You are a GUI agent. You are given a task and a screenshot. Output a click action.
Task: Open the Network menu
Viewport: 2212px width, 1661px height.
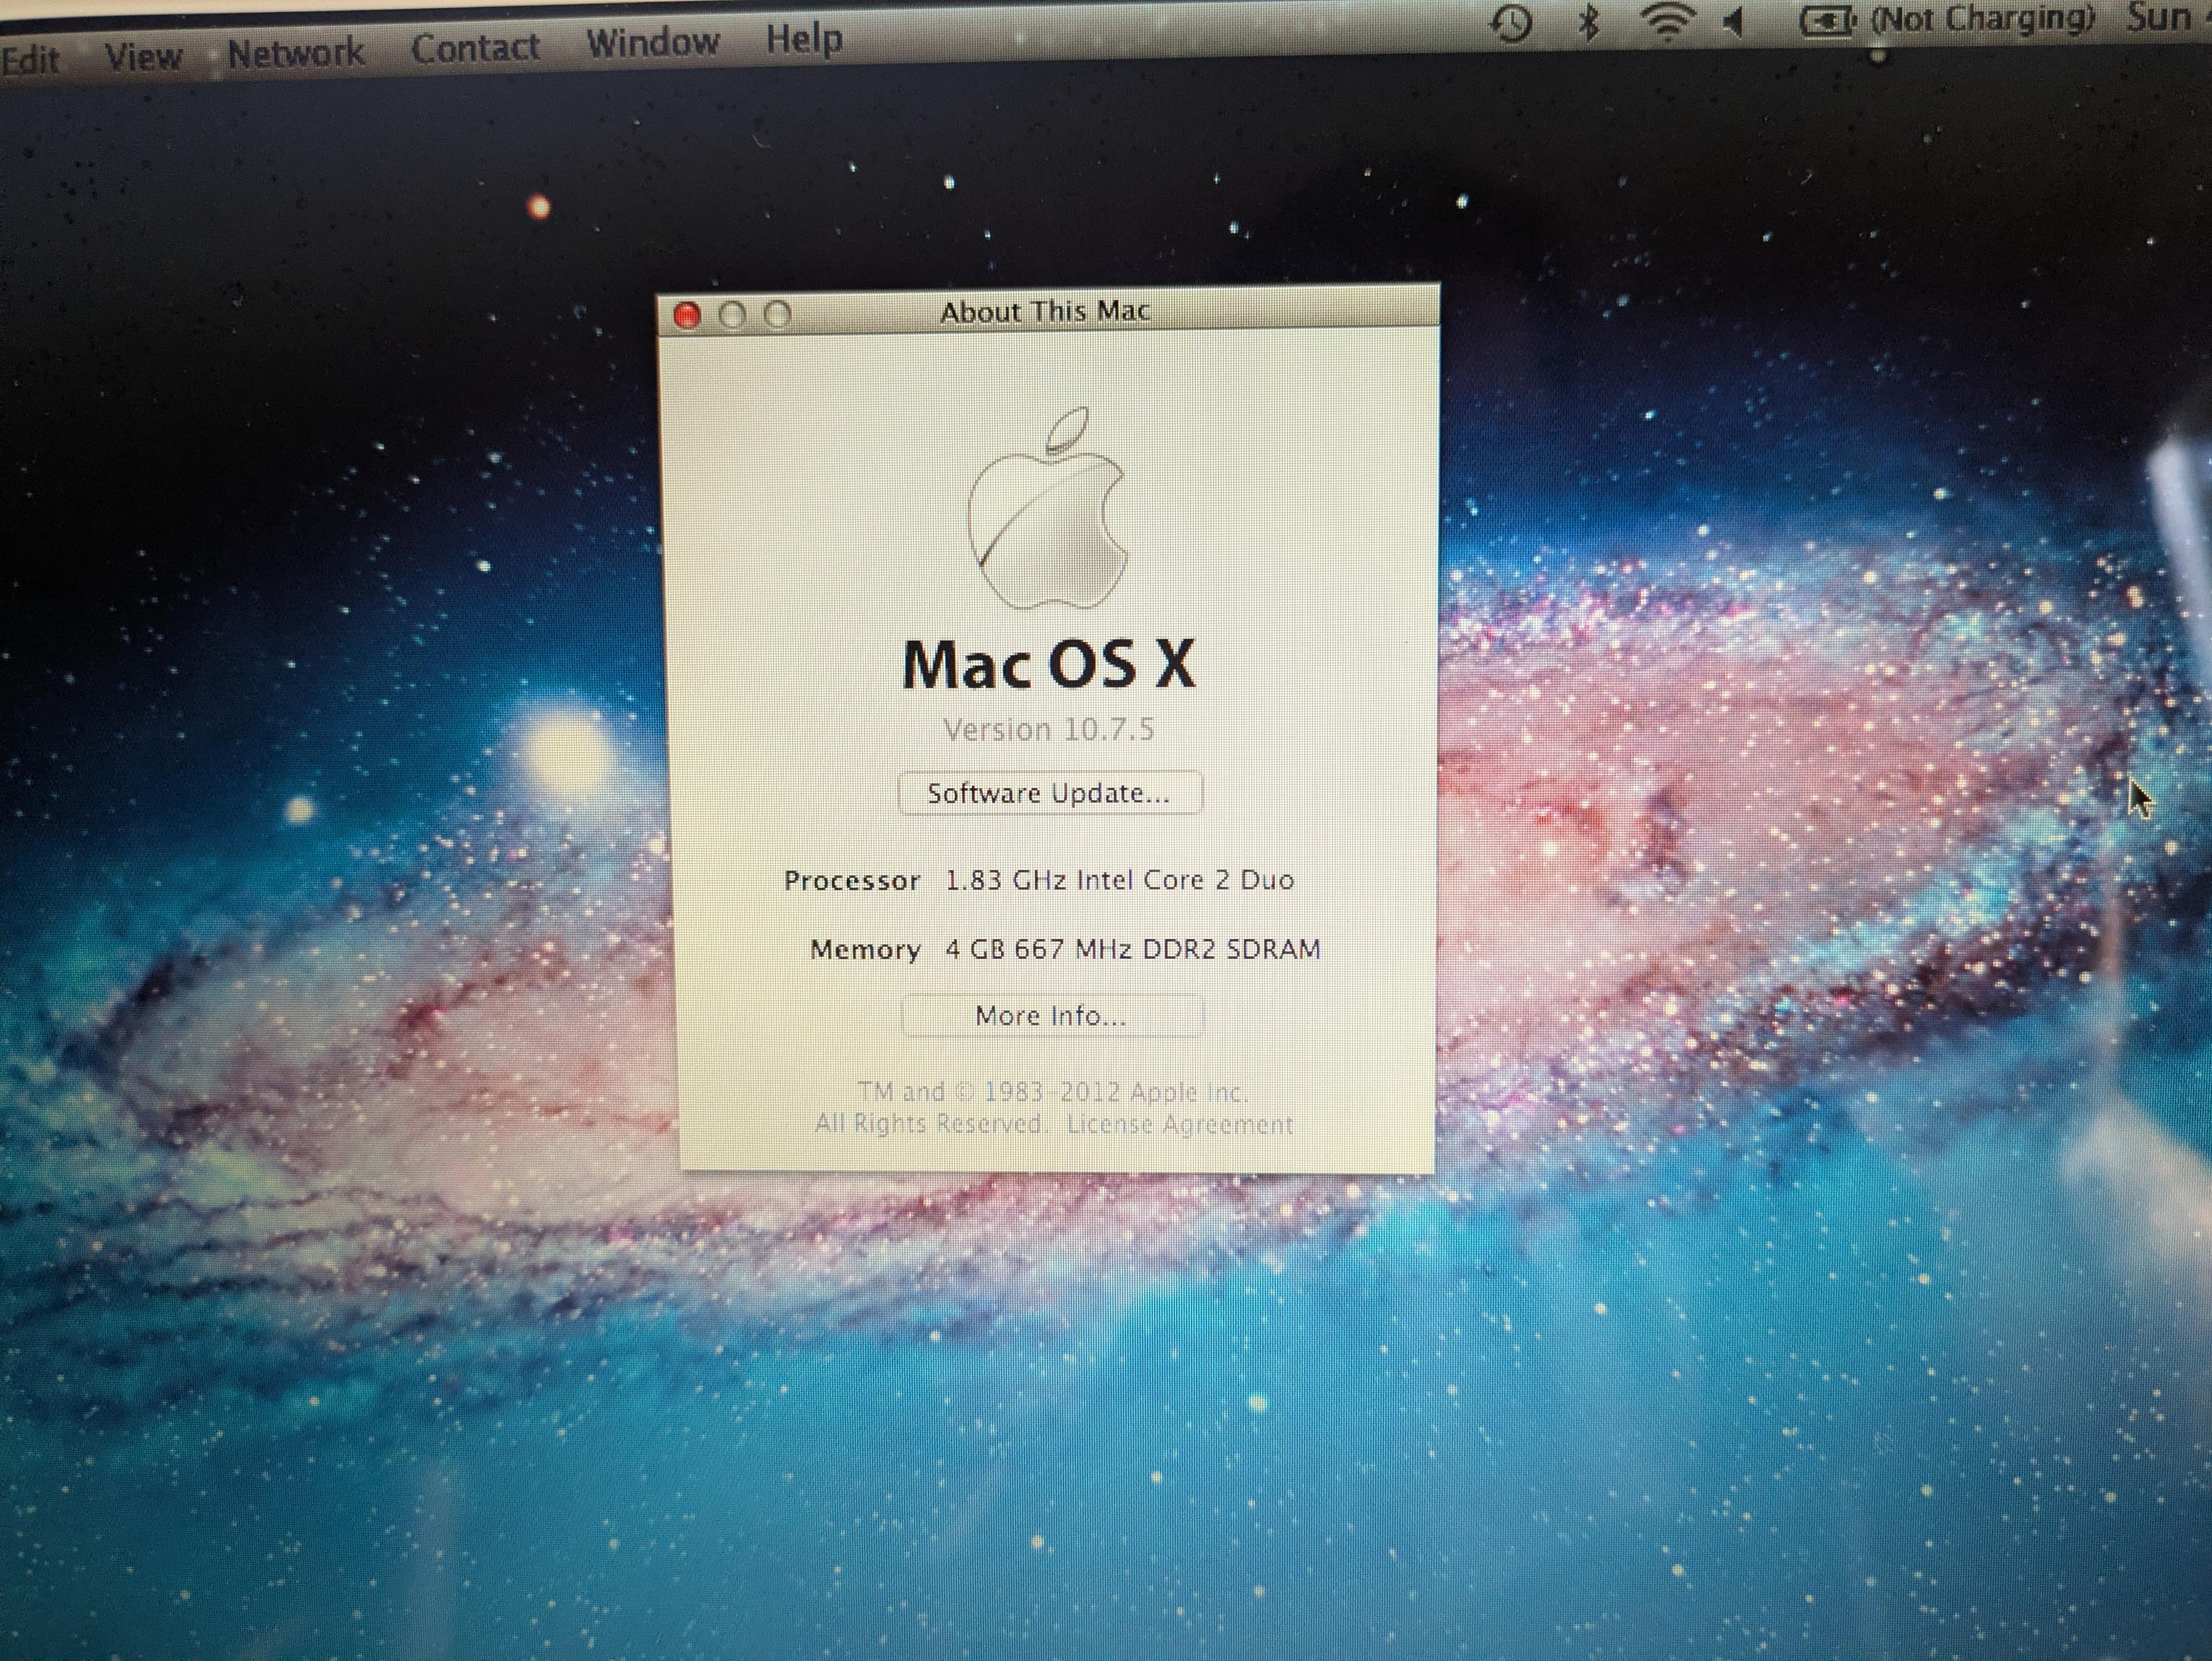click(x=296, y=52)
